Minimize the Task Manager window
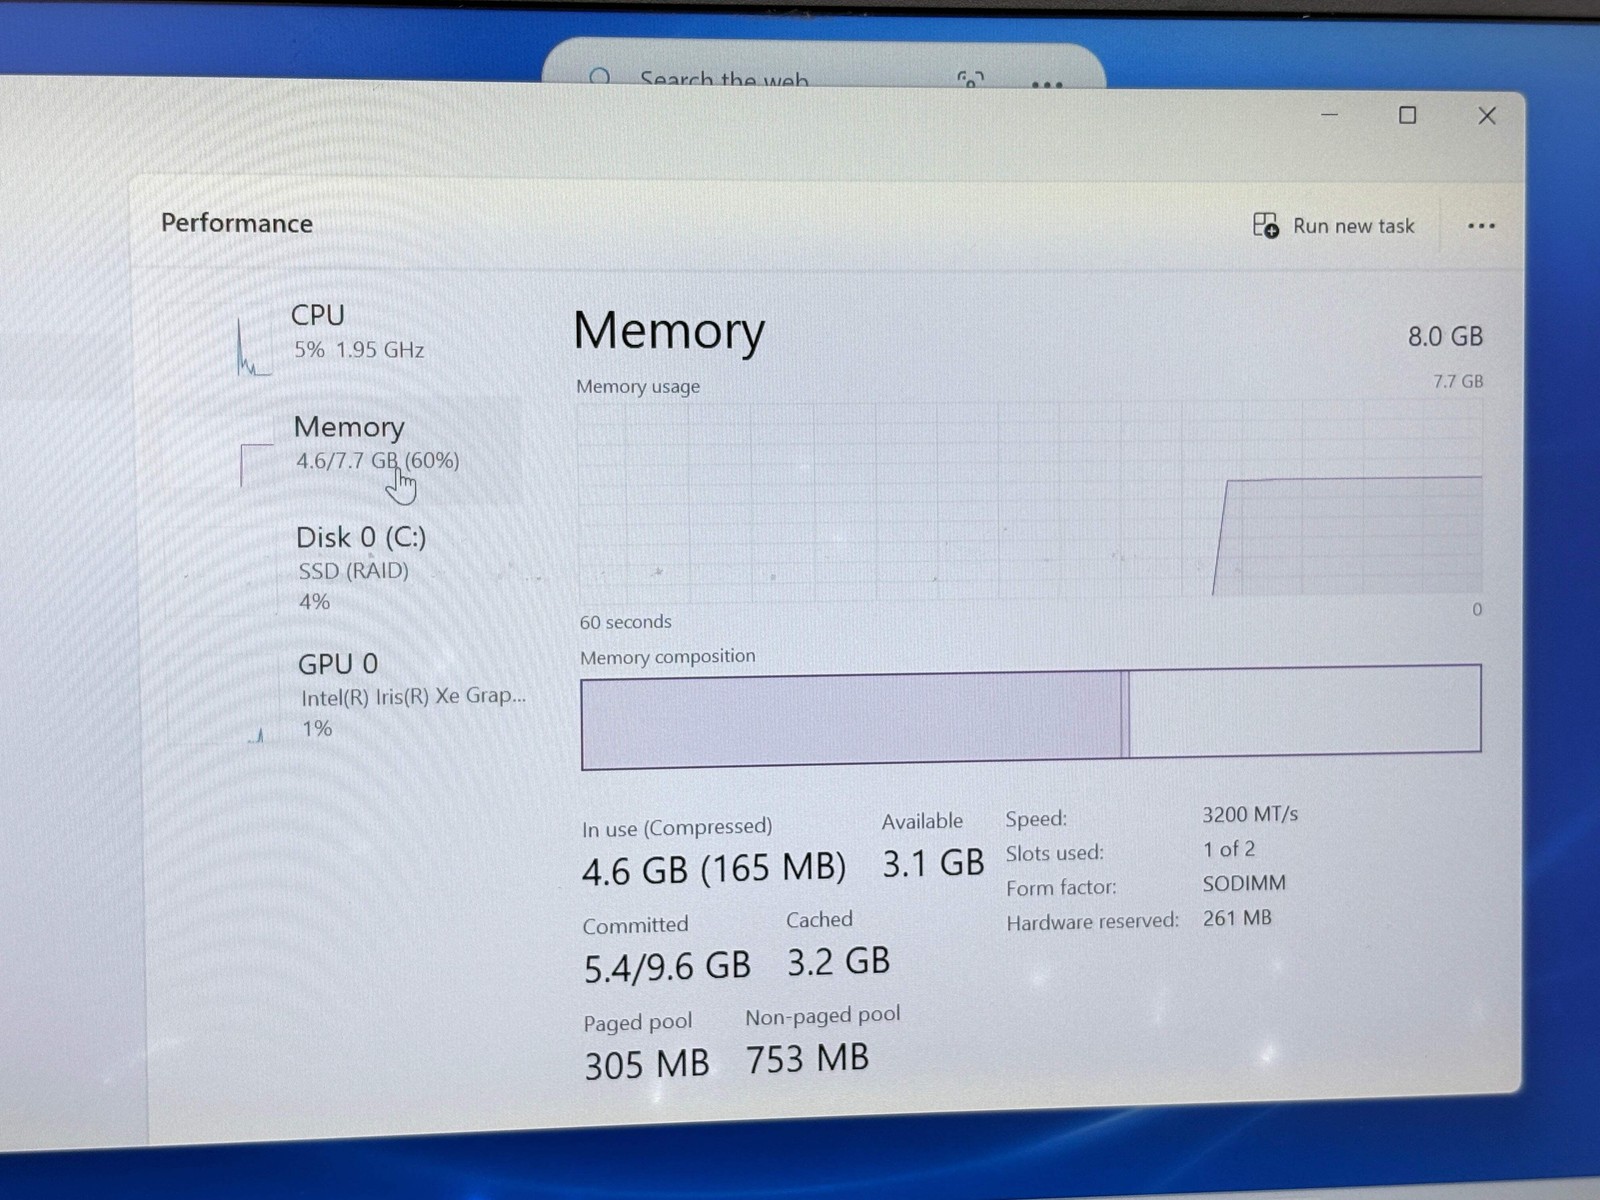The height and width of the screenshot is (1200, 1600). (x=1329, y=115)
